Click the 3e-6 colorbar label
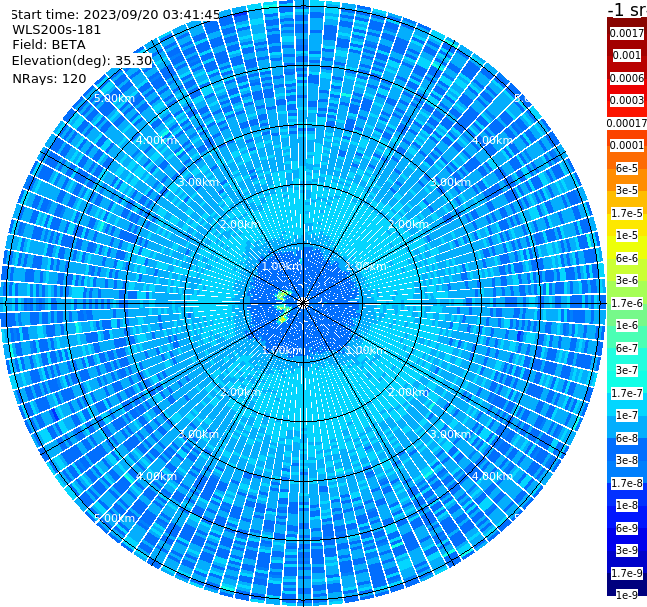This screenshot has width=647, height=607. [627, 280]
